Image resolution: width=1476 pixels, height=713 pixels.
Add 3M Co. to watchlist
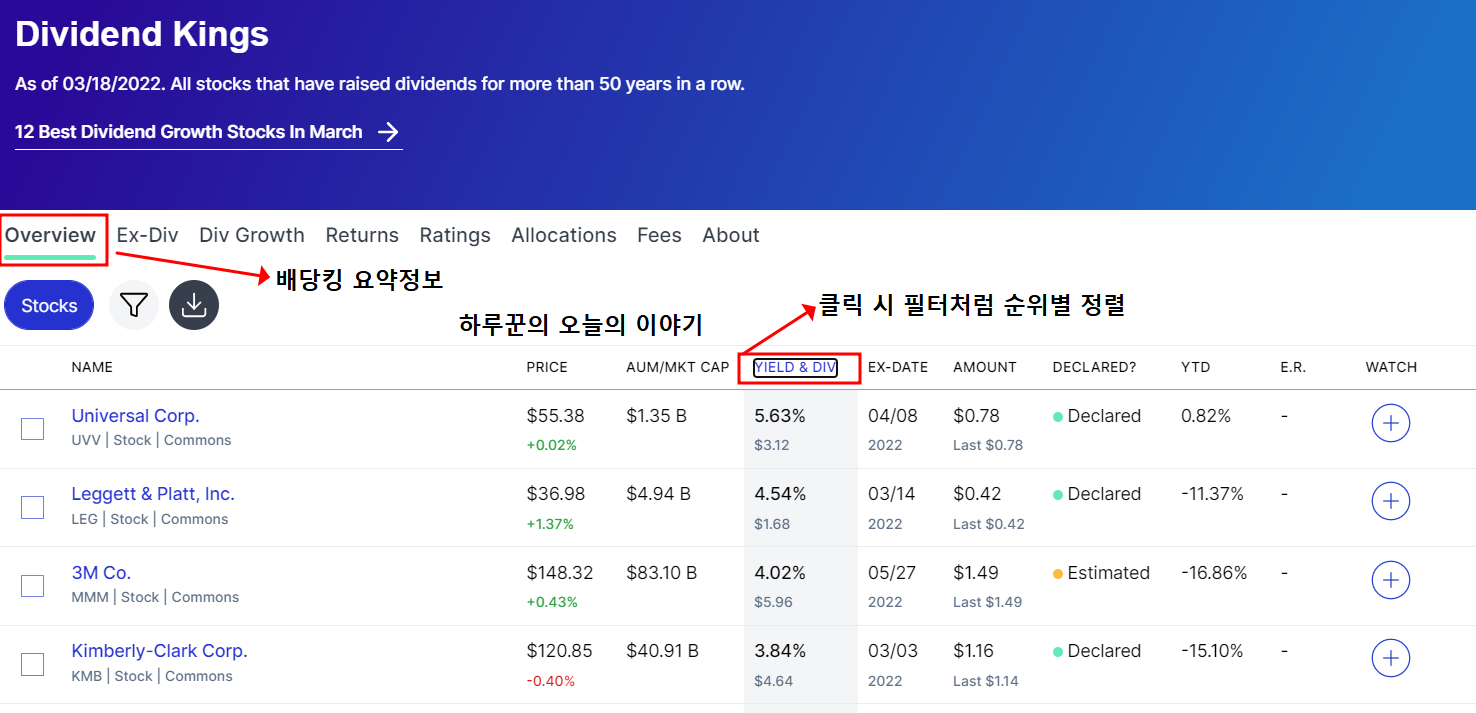pyautogui.click(x=1390, y=580)
